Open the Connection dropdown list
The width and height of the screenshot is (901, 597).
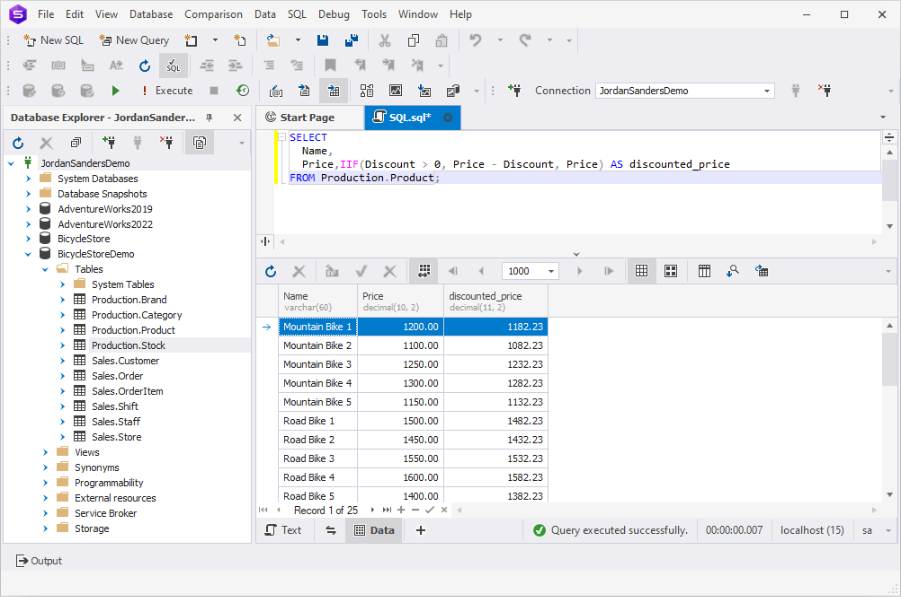(767, 91)
